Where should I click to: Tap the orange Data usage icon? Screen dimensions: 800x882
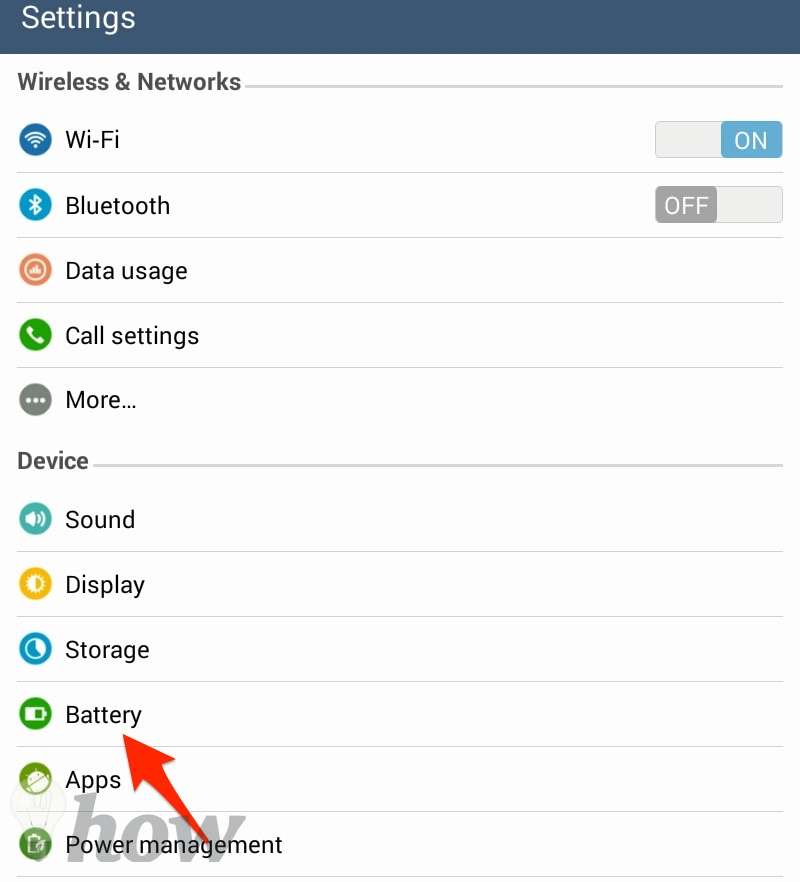[35, 270]
